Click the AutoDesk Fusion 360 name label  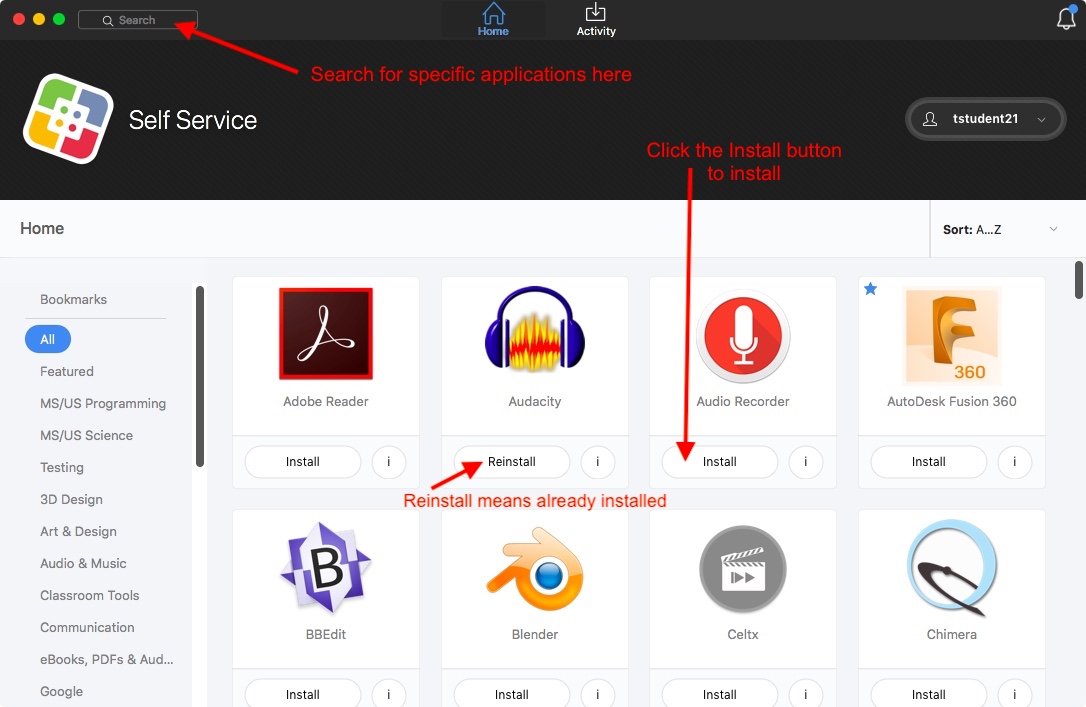tap(952, 401)
